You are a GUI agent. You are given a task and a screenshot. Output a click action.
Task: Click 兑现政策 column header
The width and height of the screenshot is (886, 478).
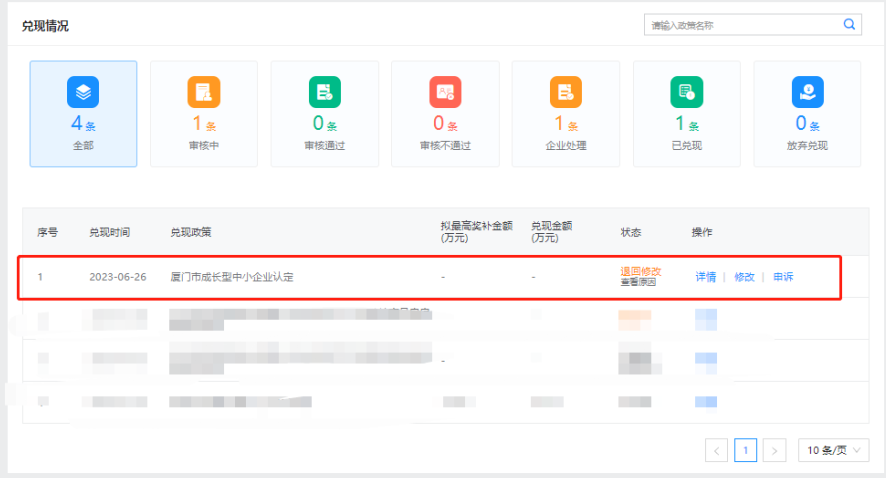tap(190, 232)
